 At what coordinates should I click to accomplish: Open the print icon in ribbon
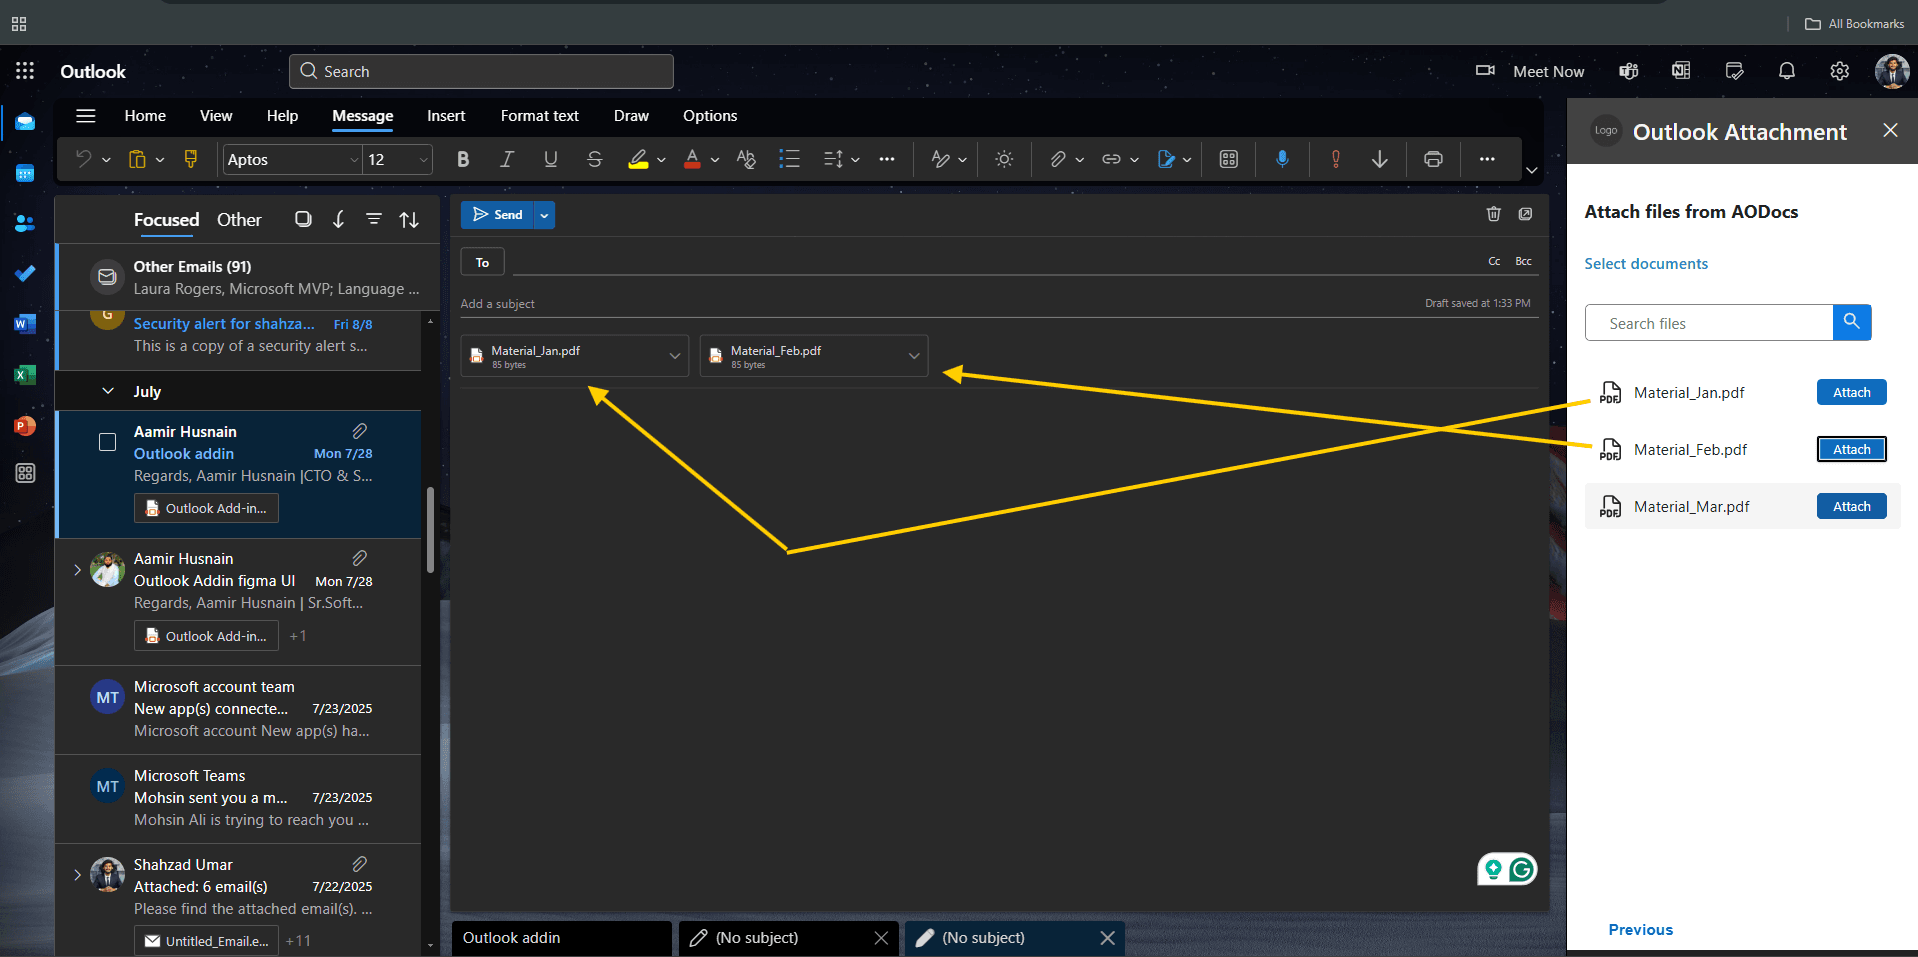[x=1433, y=159]
